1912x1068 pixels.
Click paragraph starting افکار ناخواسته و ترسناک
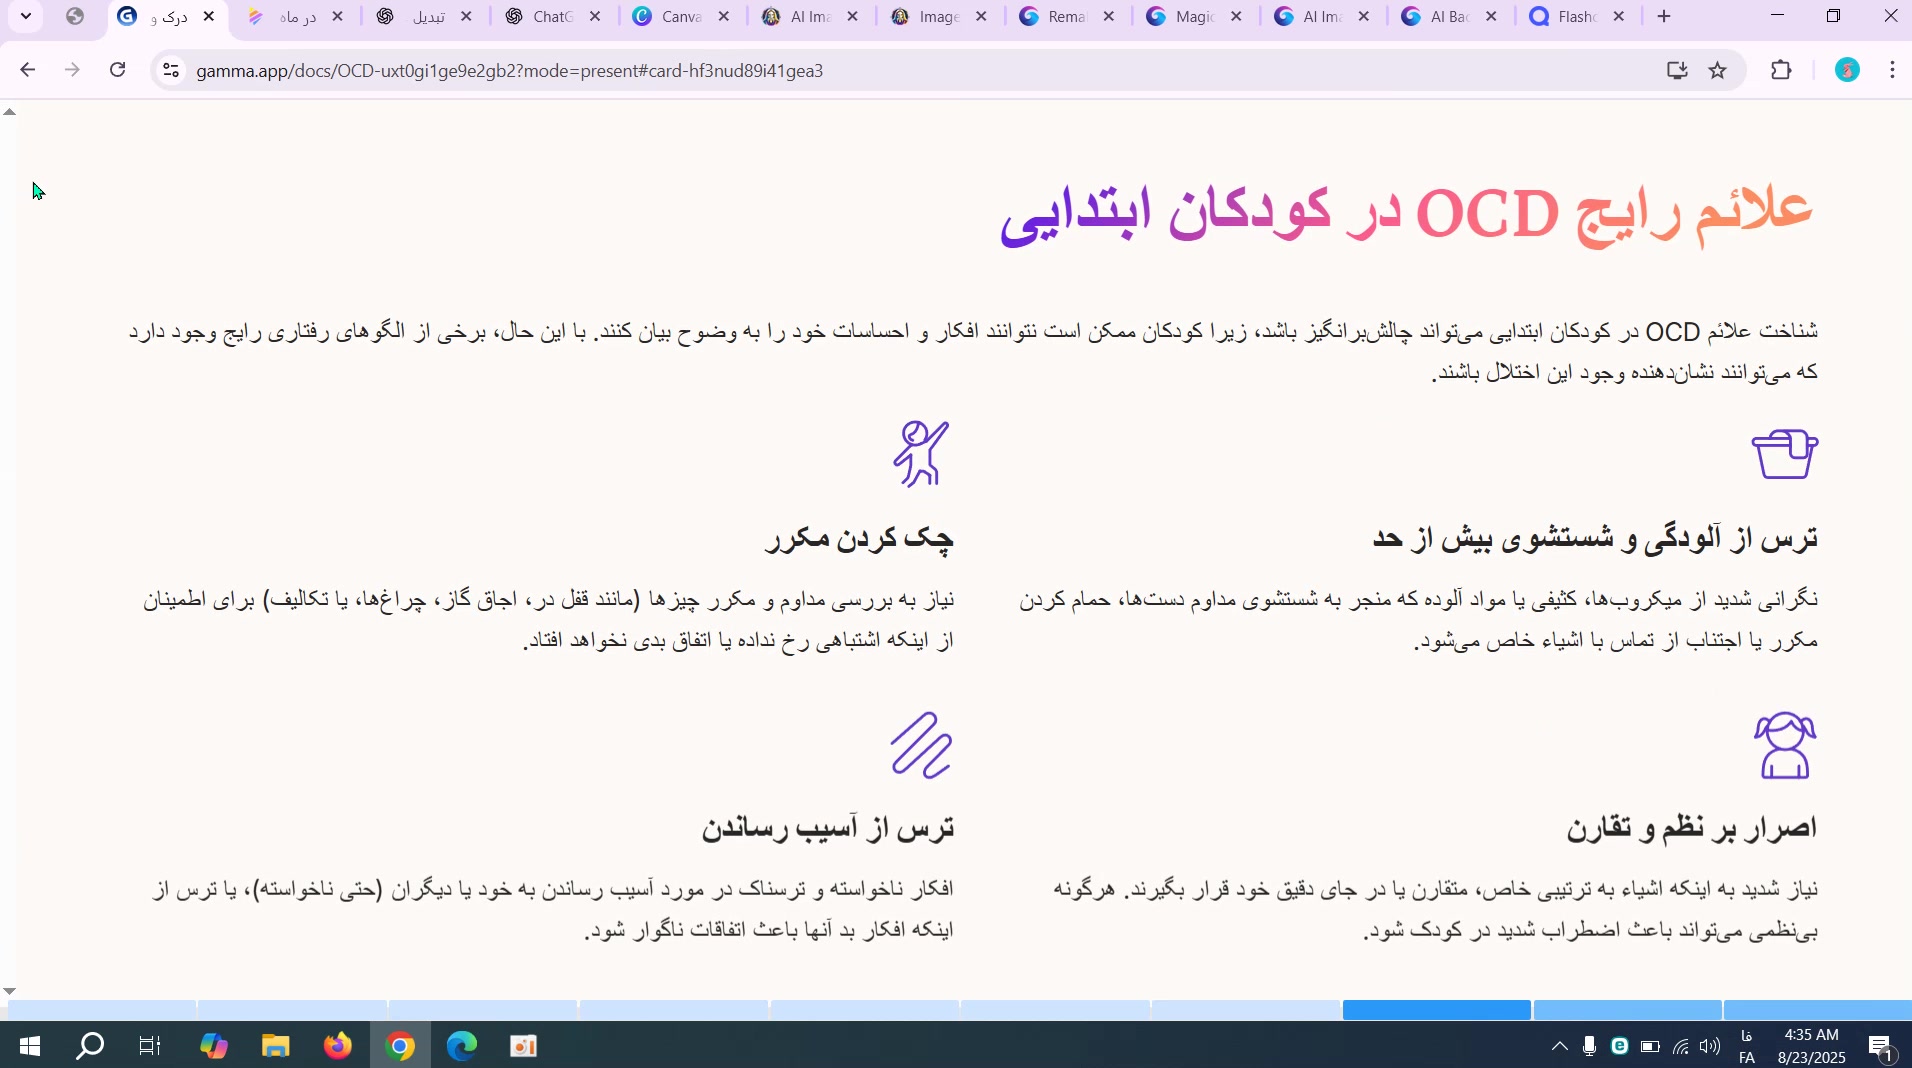tap(554, 910)
